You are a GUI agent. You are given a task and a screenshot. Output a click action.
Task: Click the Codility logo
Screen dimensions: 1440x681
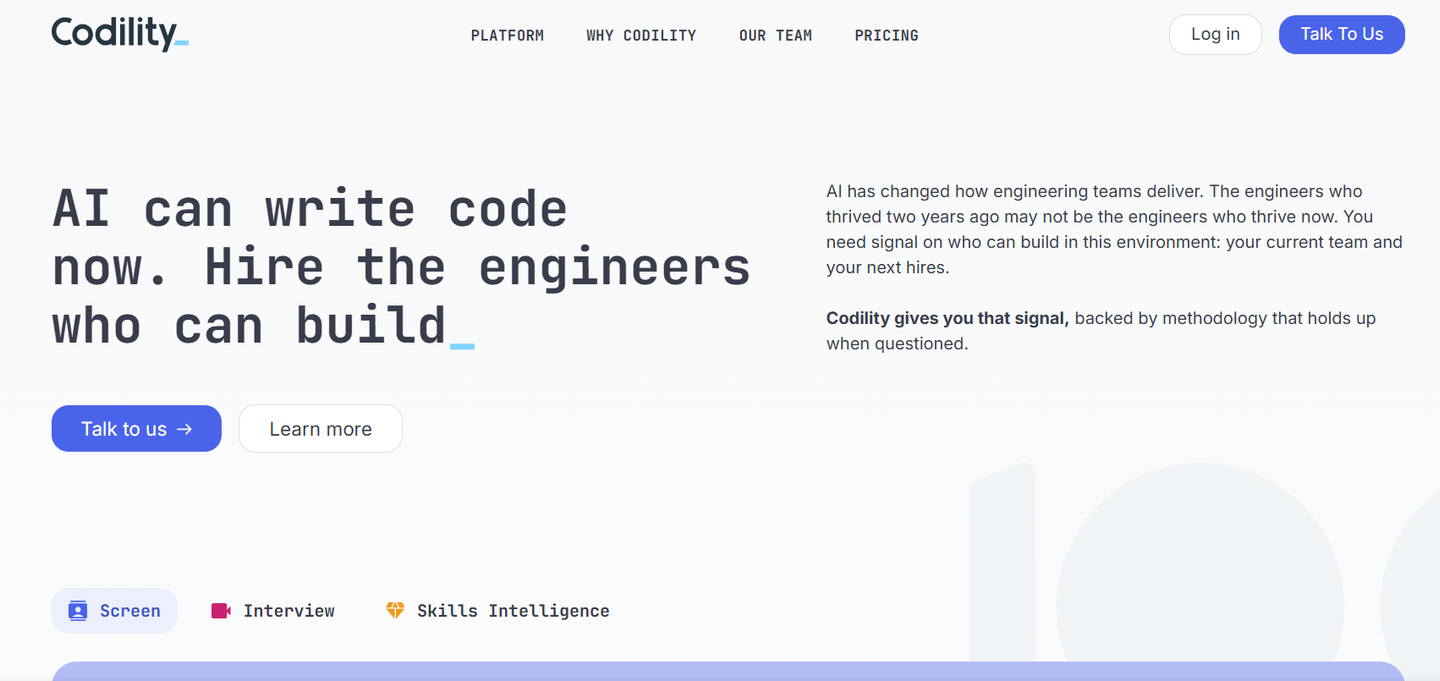[x=120, y=34]
